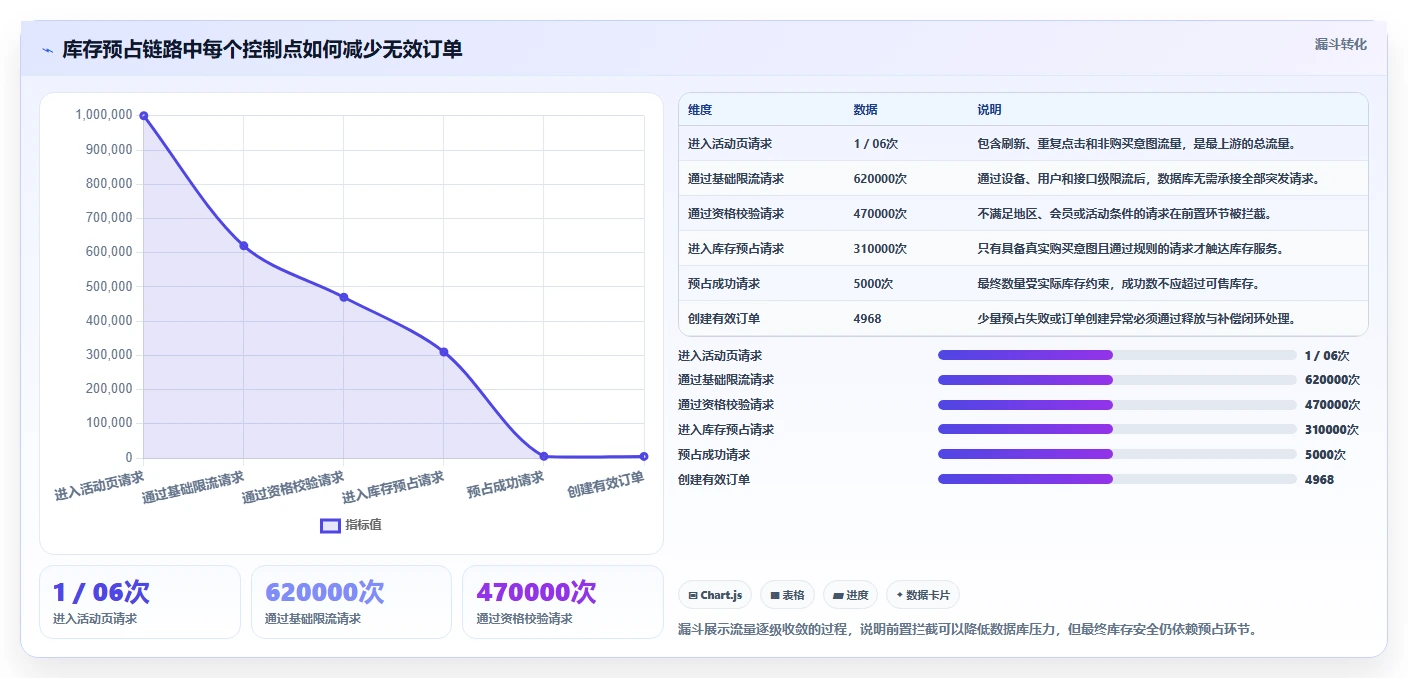The image size is (1408, 678).
Task: Click the page title 库存预占链路中每个控制点如何减少无效订单
Action: coord(262,50)
